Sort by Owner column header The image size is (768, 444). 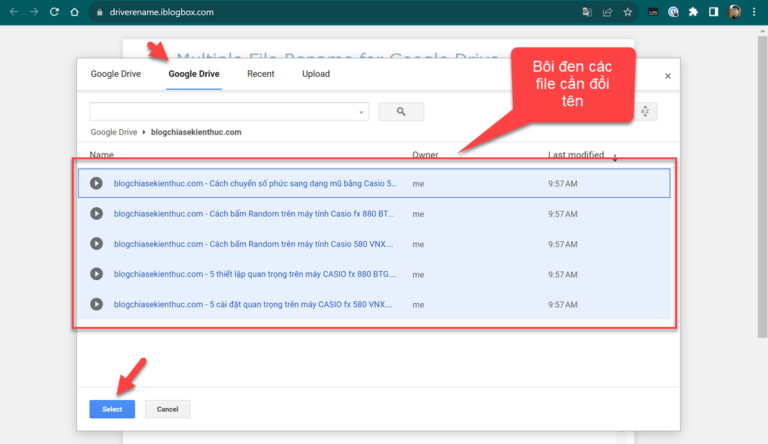tap(425, 155)
